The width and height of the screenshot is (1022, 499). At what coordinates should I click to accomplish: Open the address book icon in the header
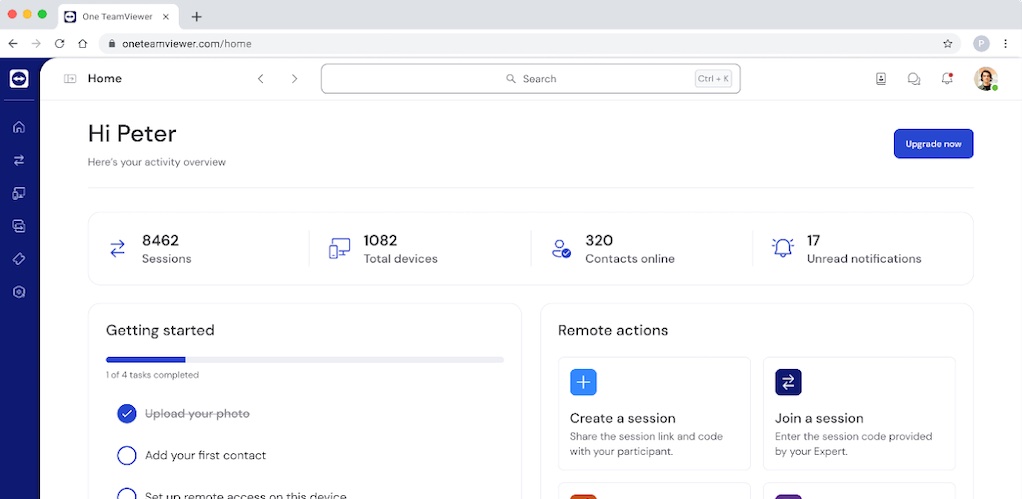click(881, 79)
